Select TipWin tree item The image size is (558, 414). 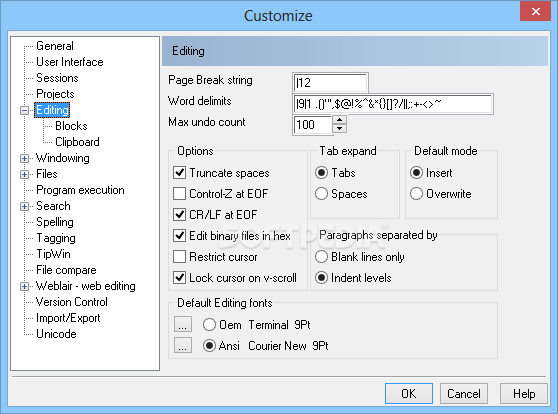53,254
